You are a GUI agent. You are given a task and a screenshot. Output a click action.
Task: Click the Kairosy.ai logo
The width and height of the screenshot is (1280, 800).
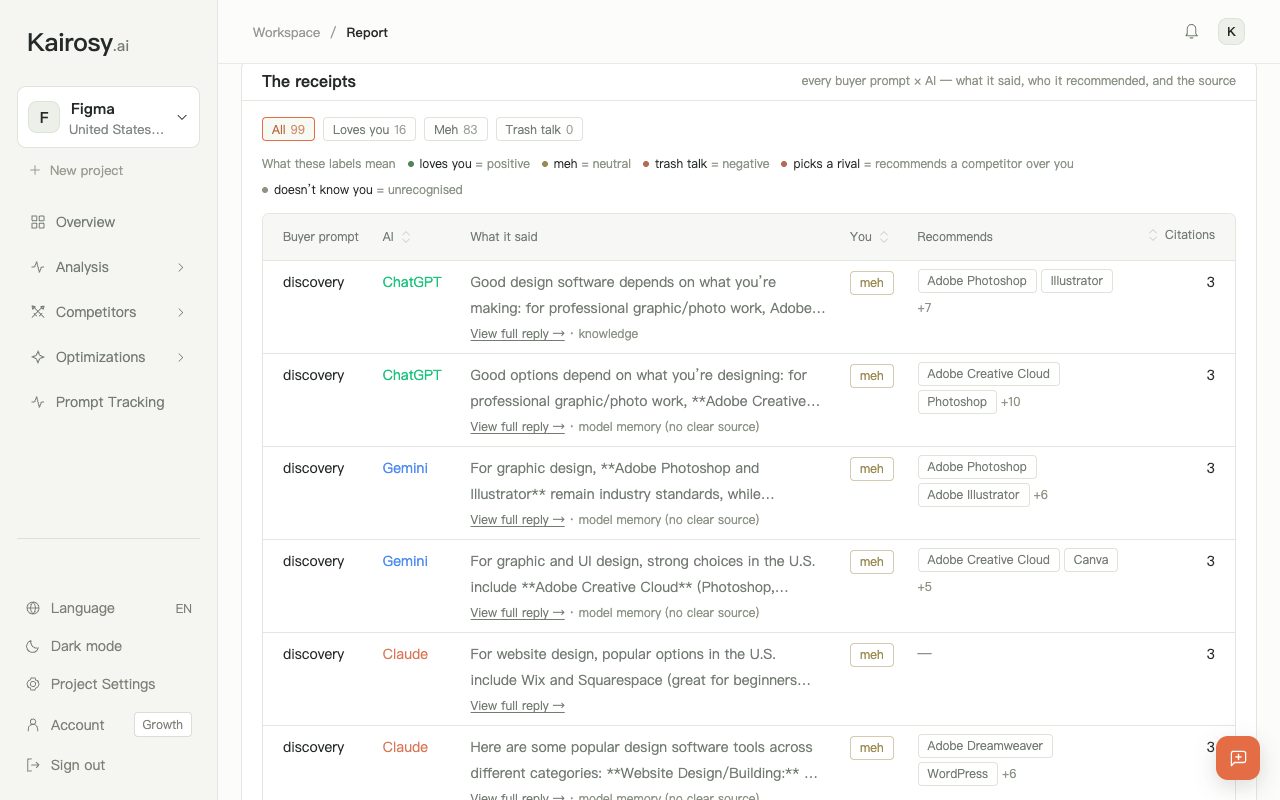[78, 43]
